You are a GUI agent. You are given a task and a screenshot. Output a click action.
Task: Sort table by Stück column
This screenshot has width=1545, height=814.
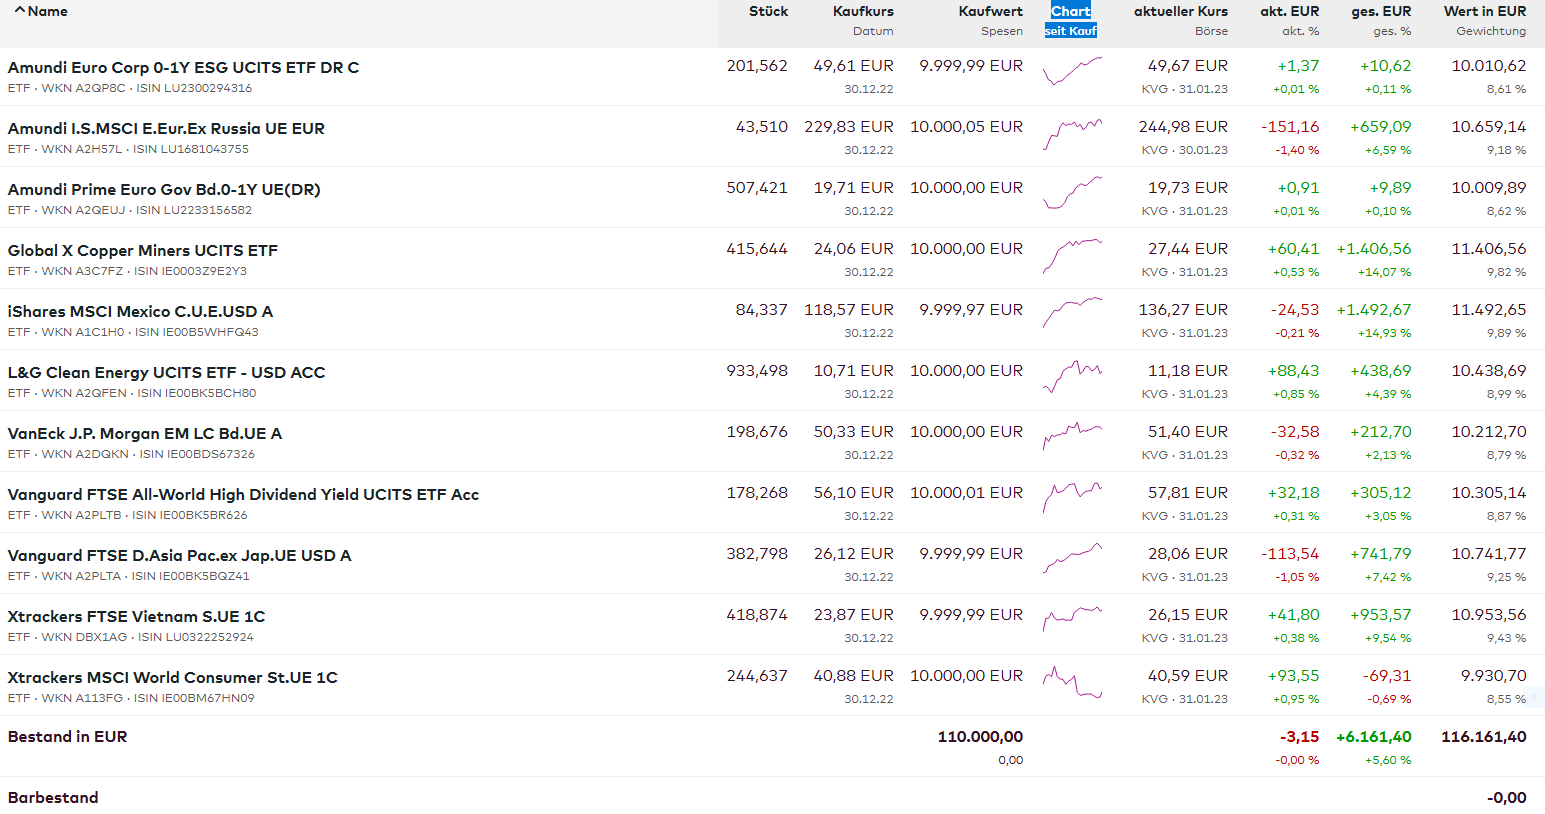[768, 11]
